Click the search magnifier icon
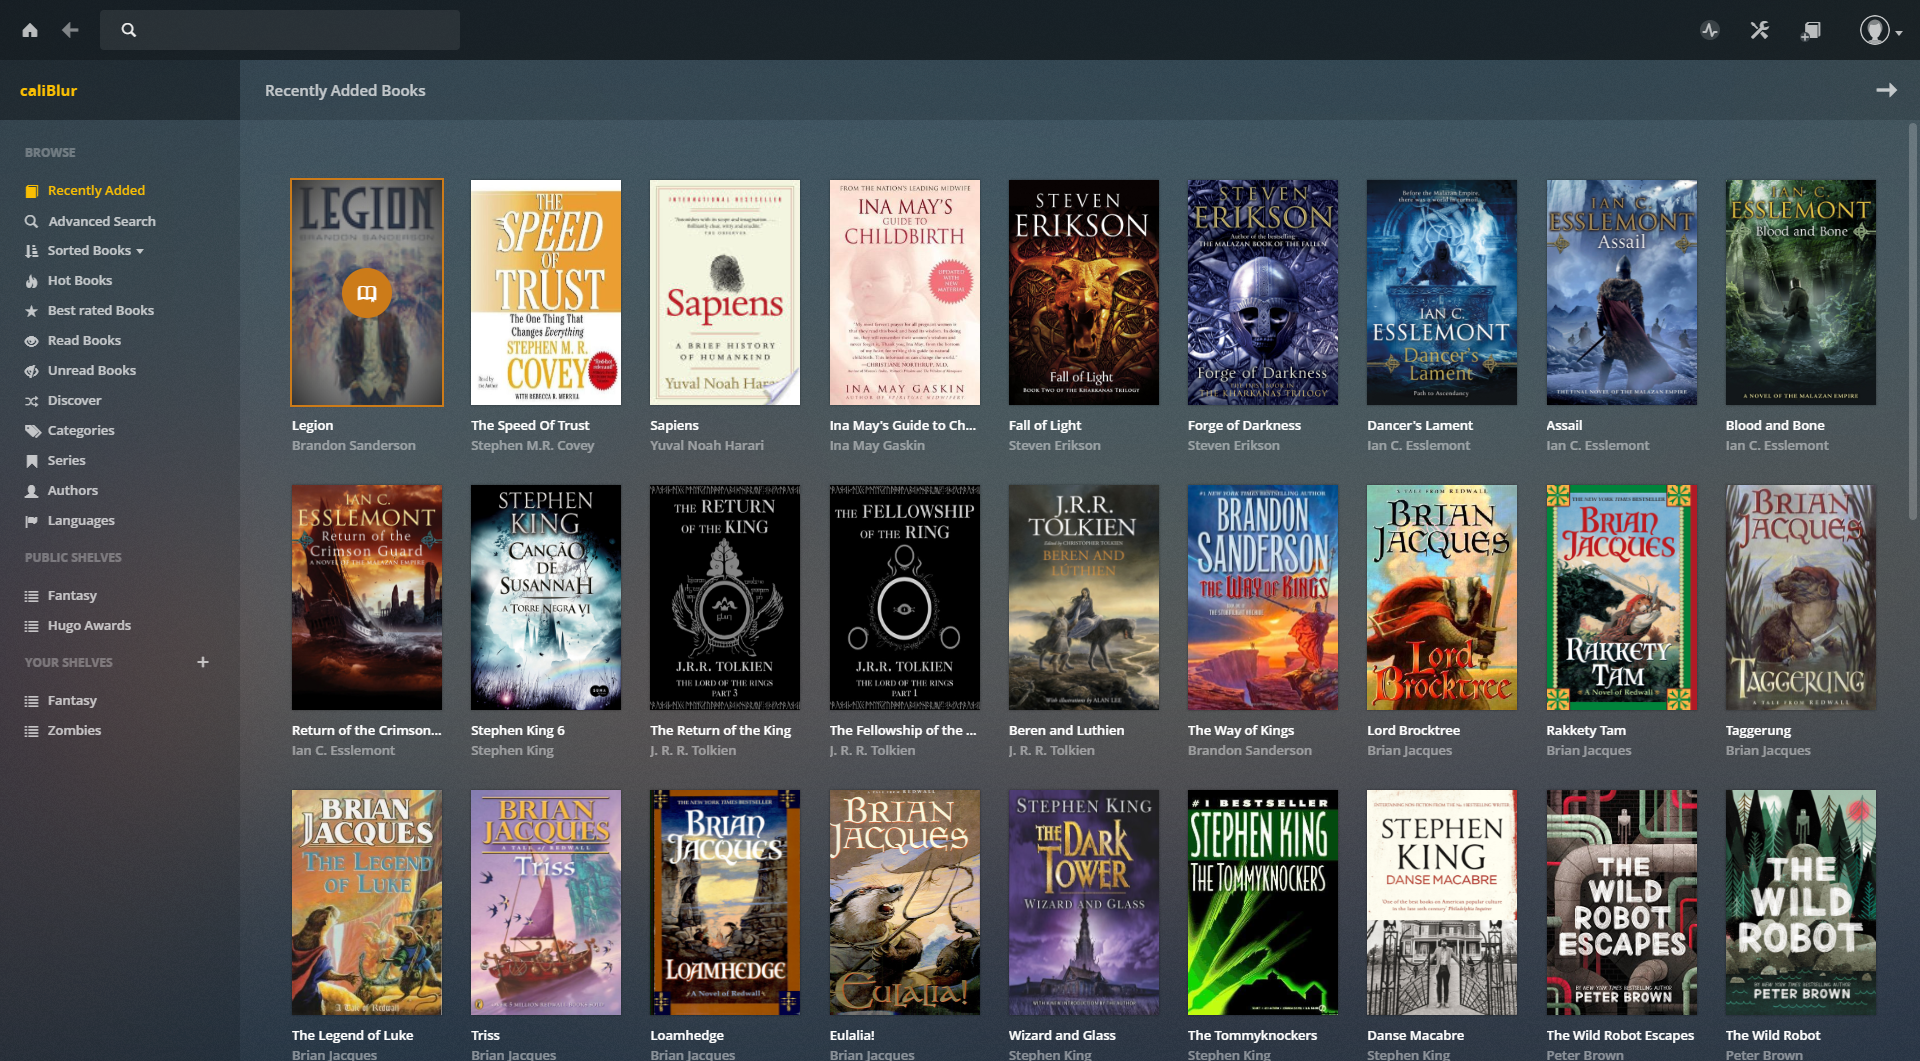The height and width of the screenshot is (1061, 1920). (x=129, y=30)
